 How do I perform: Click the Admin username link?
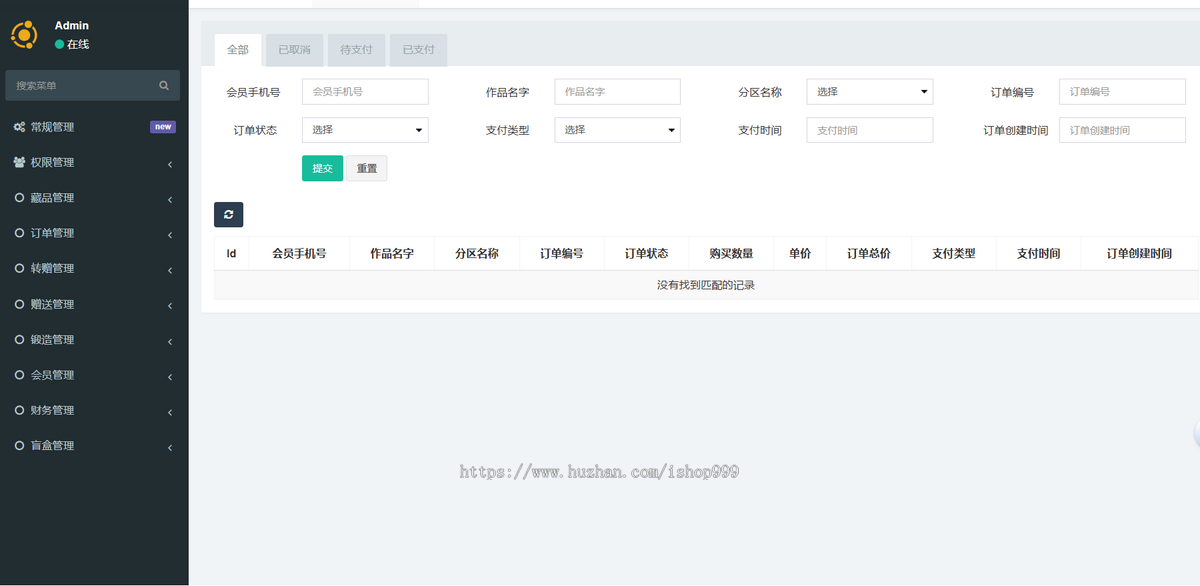pos(72,25)
